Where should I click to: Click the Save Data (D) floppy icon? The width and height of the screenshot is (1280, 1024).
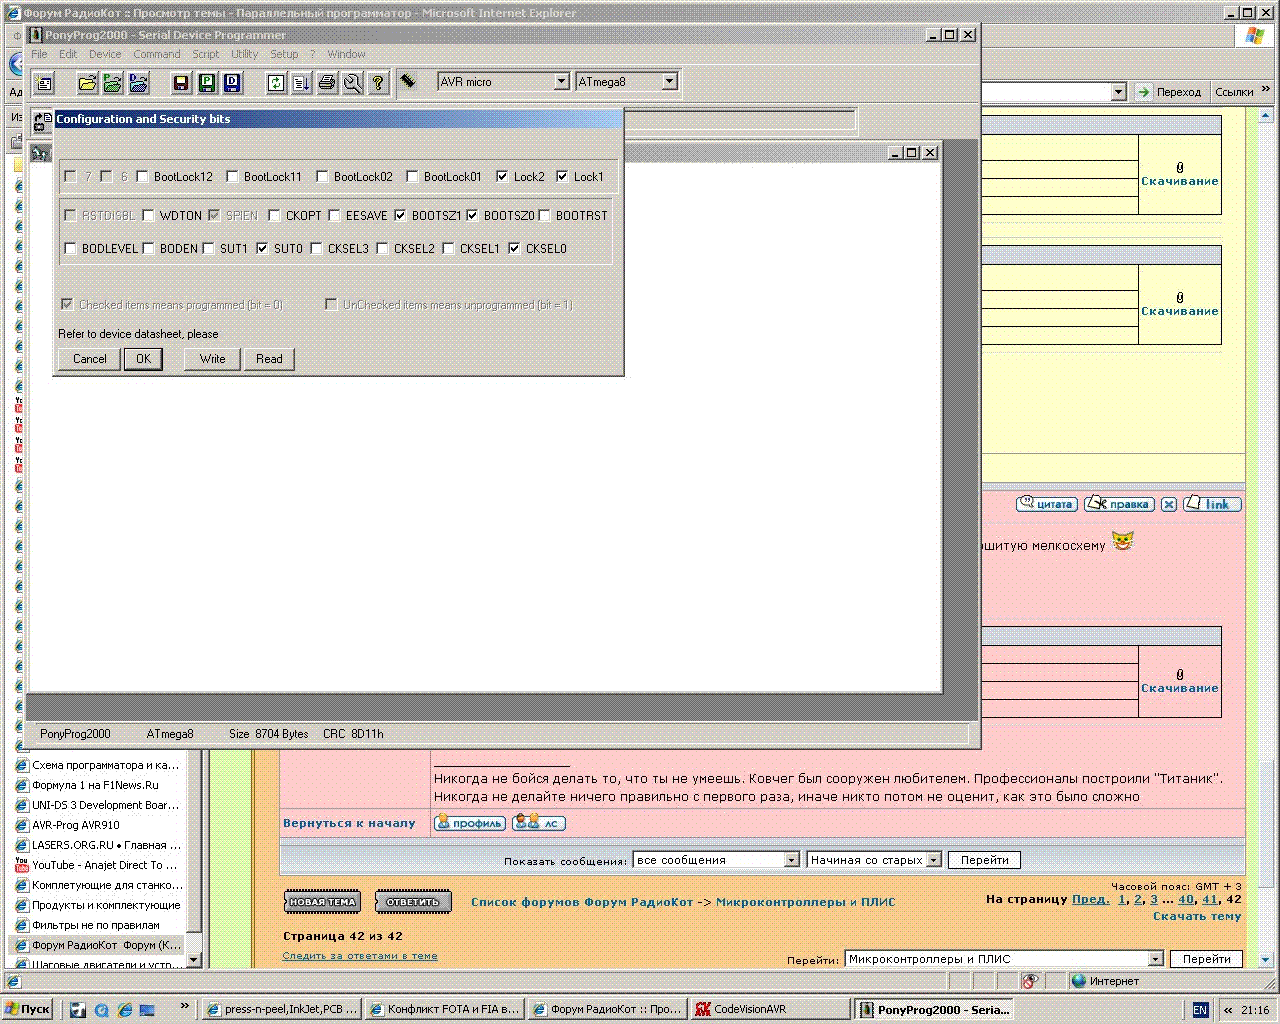(x=232, y=83)
